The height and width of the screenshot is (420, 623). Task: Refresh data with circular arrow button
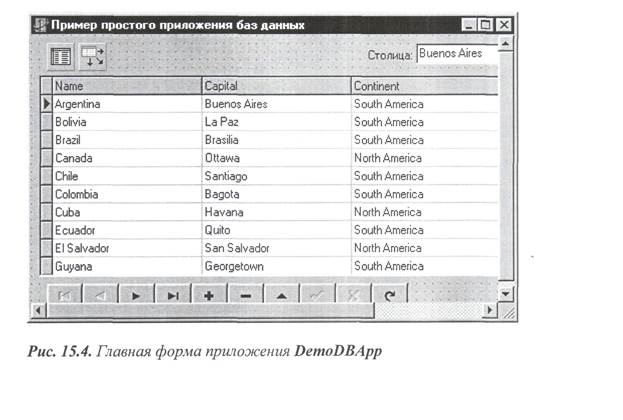click(x=390, y=295)
